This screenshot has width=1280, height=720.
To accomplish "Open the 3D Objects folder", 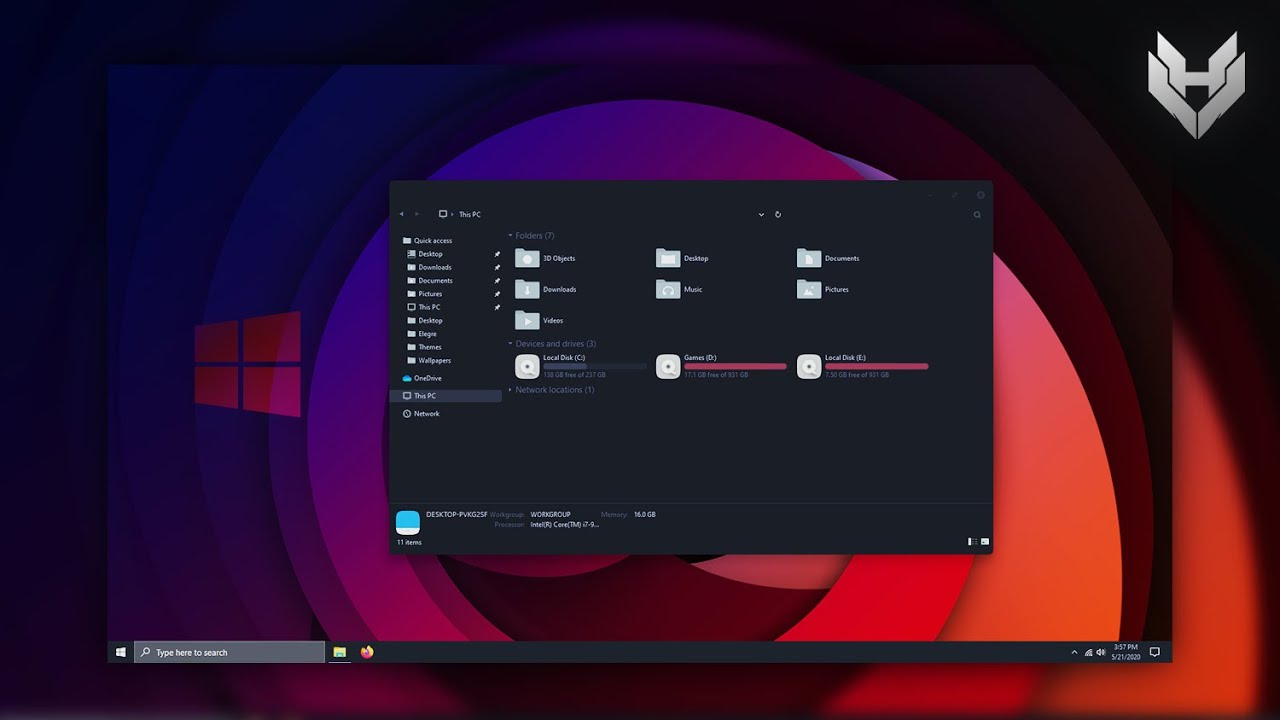I will (x=545, y=258).
